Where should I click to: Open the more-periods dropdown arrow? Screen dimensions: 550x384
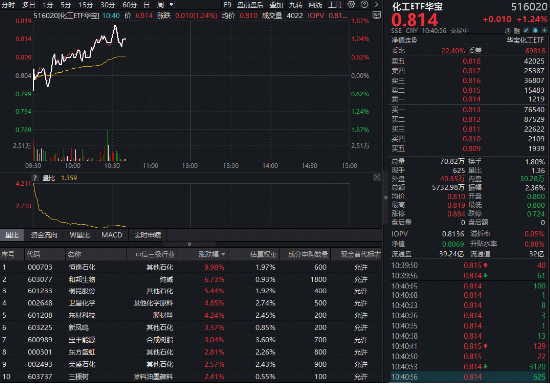pyautogui.click(x=172, y=5)
